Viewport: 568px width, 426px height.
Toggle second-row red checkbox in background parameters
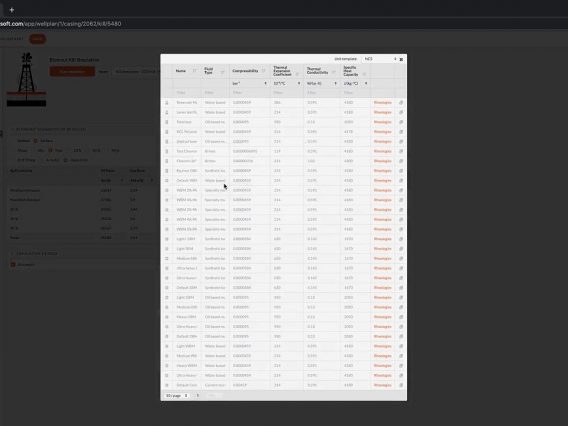click(50, 150)
